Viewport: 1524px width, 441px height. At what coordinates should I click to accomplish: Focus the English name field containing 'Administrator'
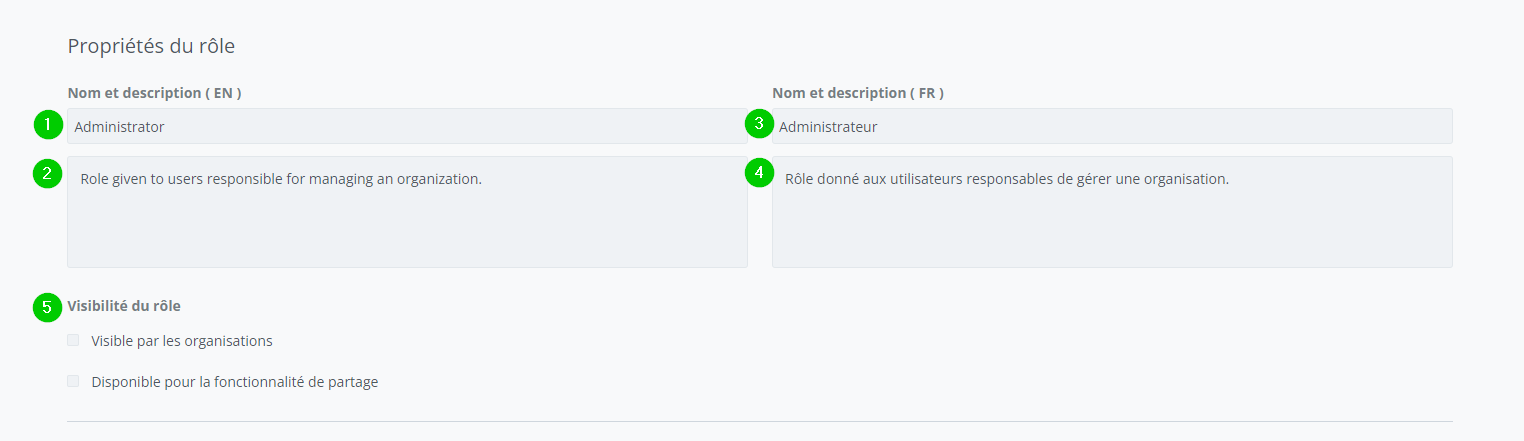(407, 127)
